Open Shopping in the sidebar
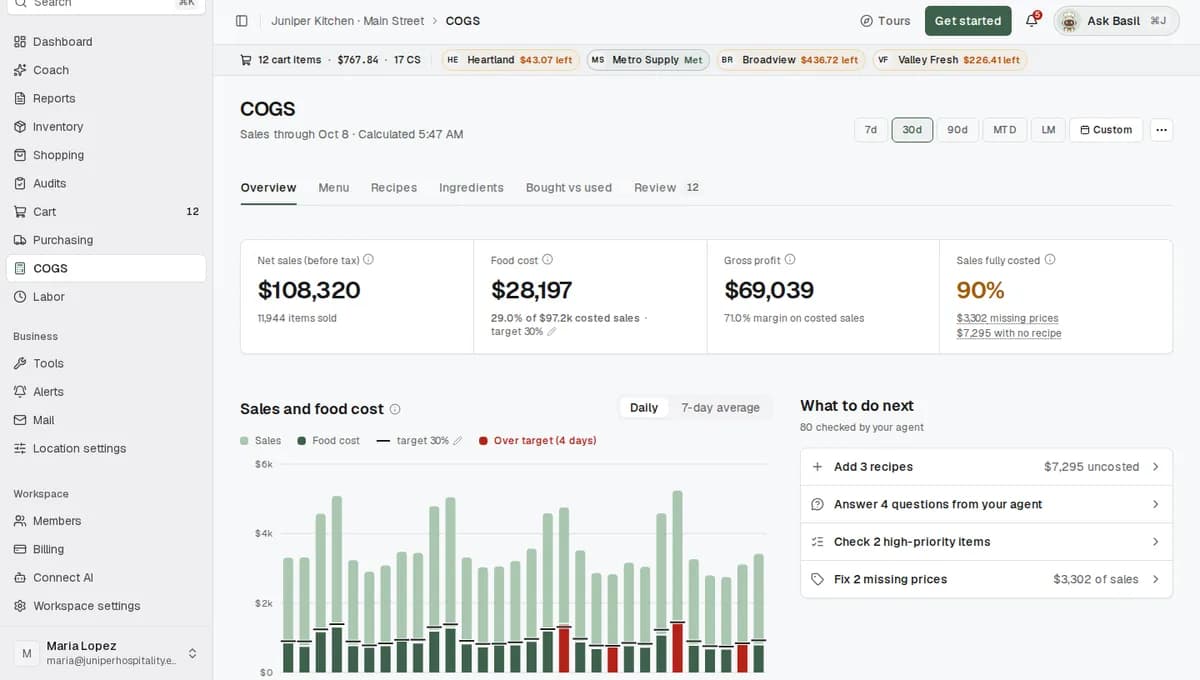1200x680 pixels. pos(106,155)
